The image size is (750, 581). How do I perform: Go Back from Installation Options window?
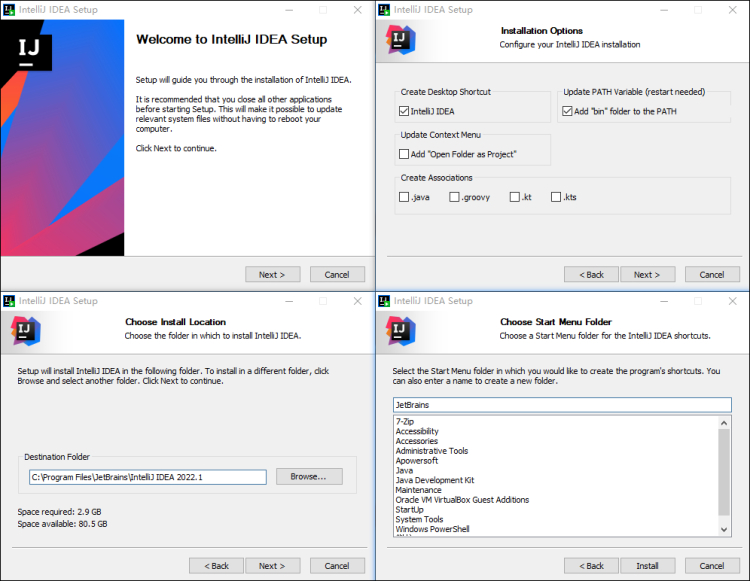[591, 274]
